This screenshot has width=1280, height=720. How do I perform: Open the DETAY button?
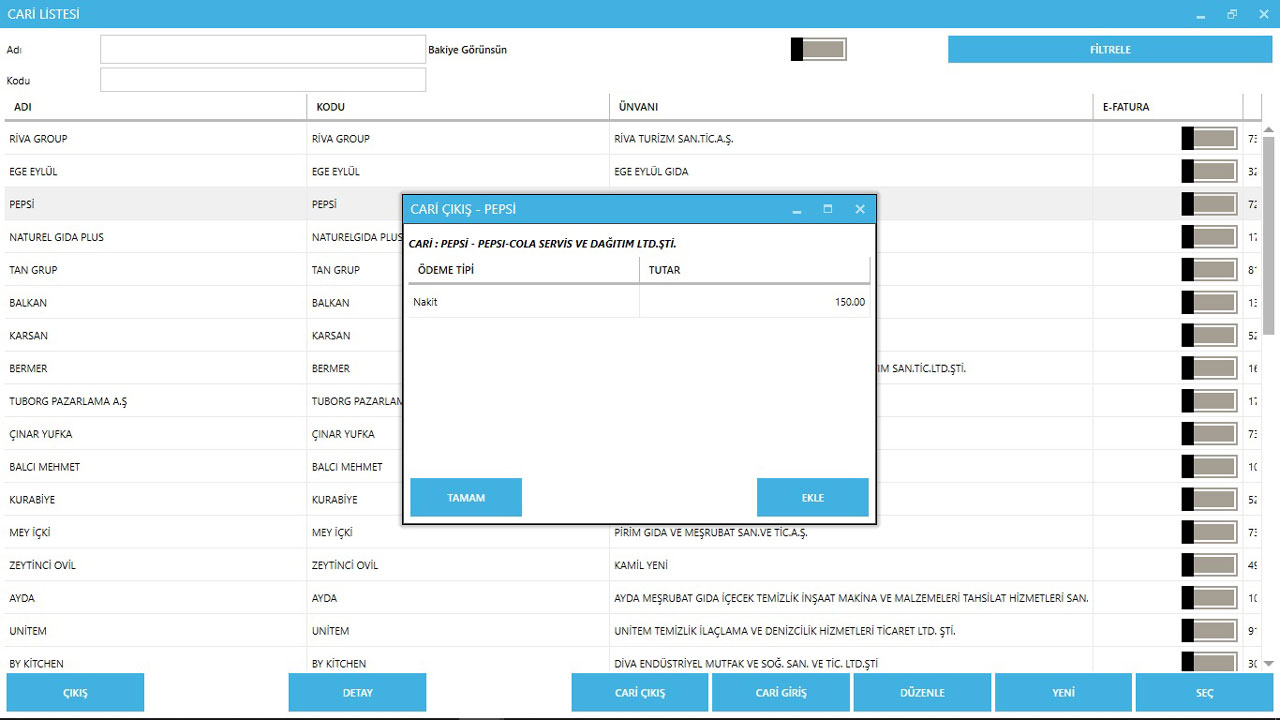click(357, 692)
